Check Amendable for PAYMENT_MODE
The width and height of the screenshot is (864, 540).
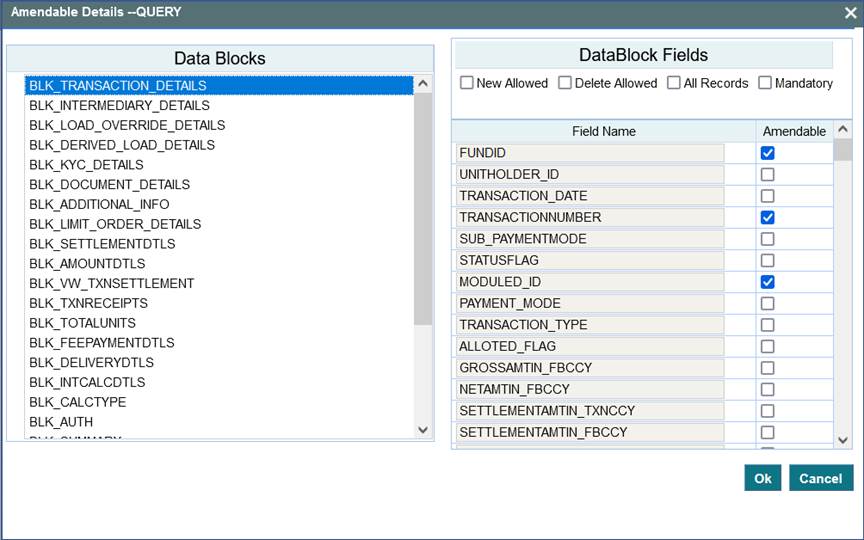coord(768,304)
